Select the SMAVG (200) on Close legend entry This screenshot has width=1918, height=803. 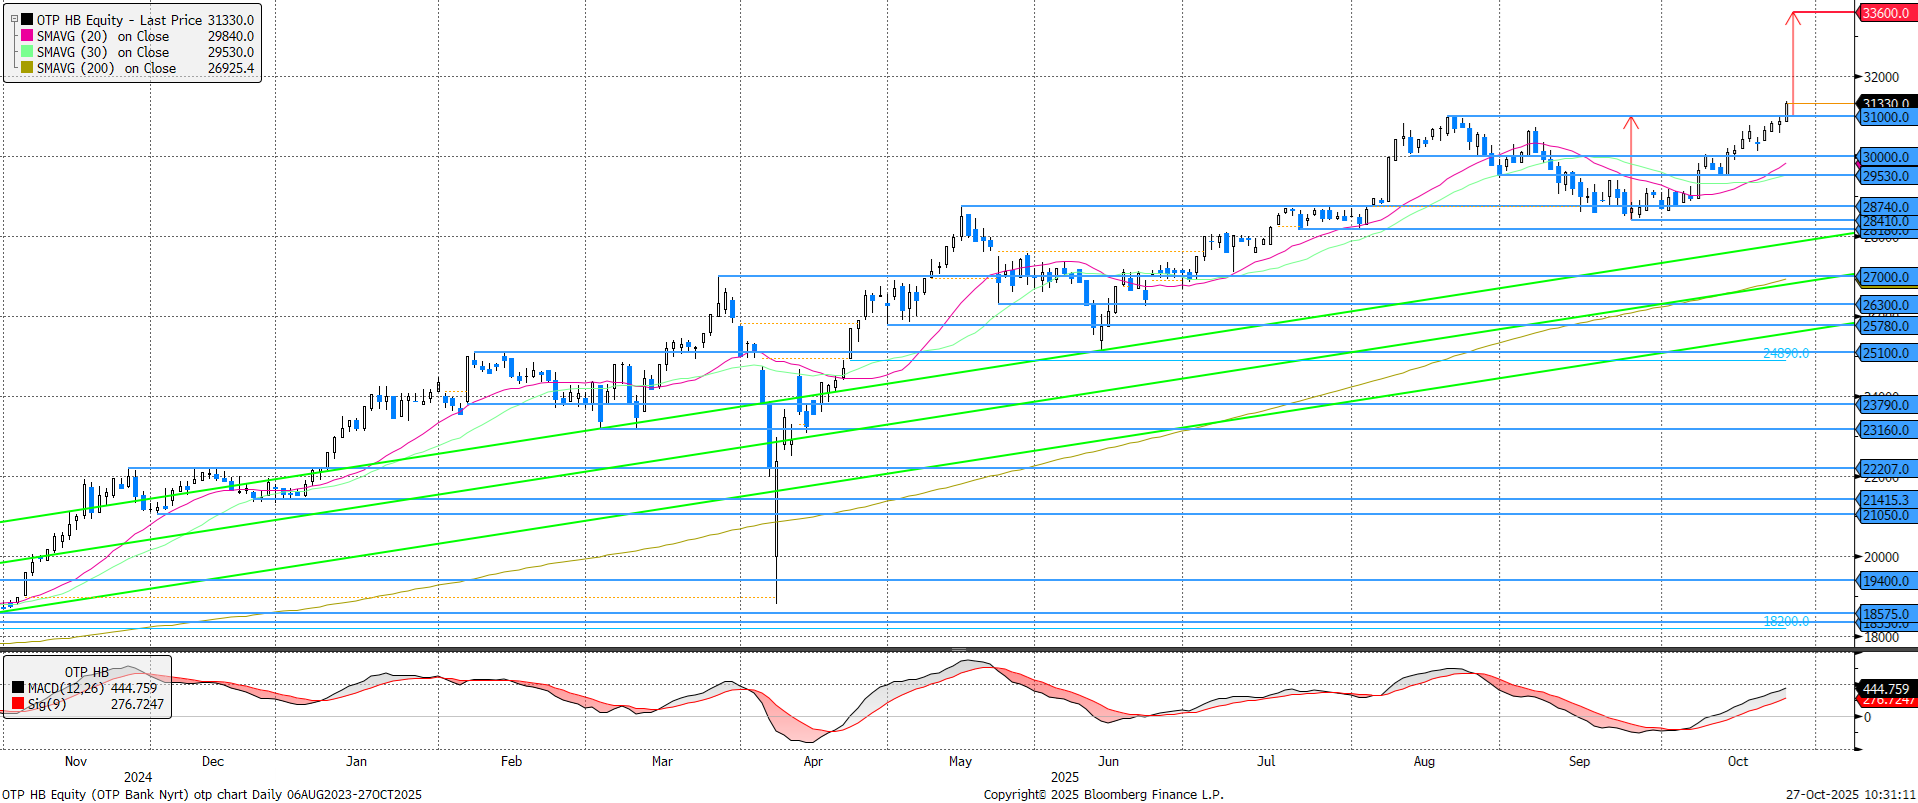coord(106,68)
